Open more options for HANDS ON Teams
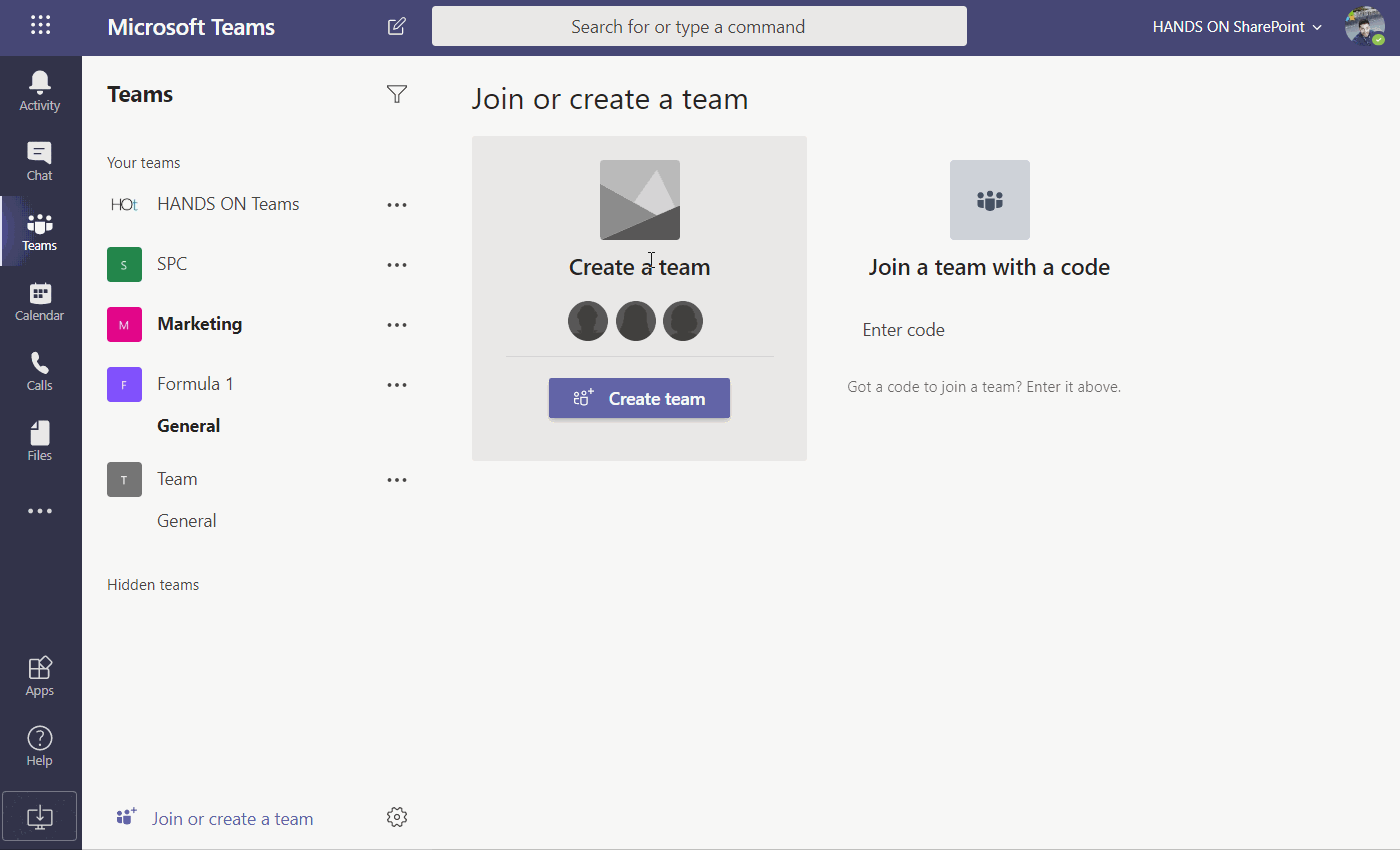 click(x=397, y=205)
